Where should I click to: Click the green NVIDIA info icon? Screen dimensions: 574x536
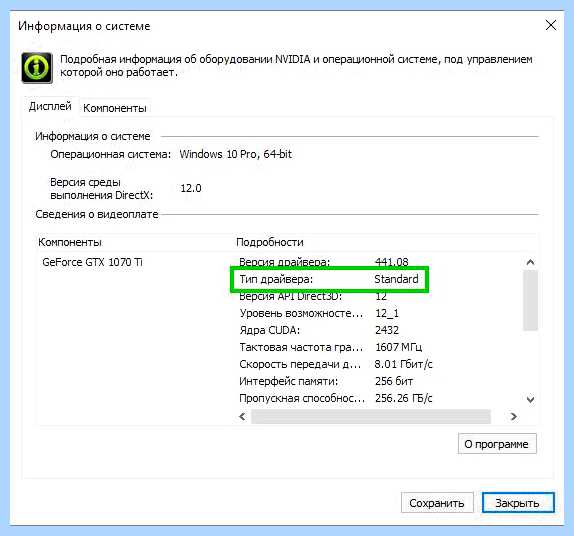pyautogui.click(x=37, y=68)
